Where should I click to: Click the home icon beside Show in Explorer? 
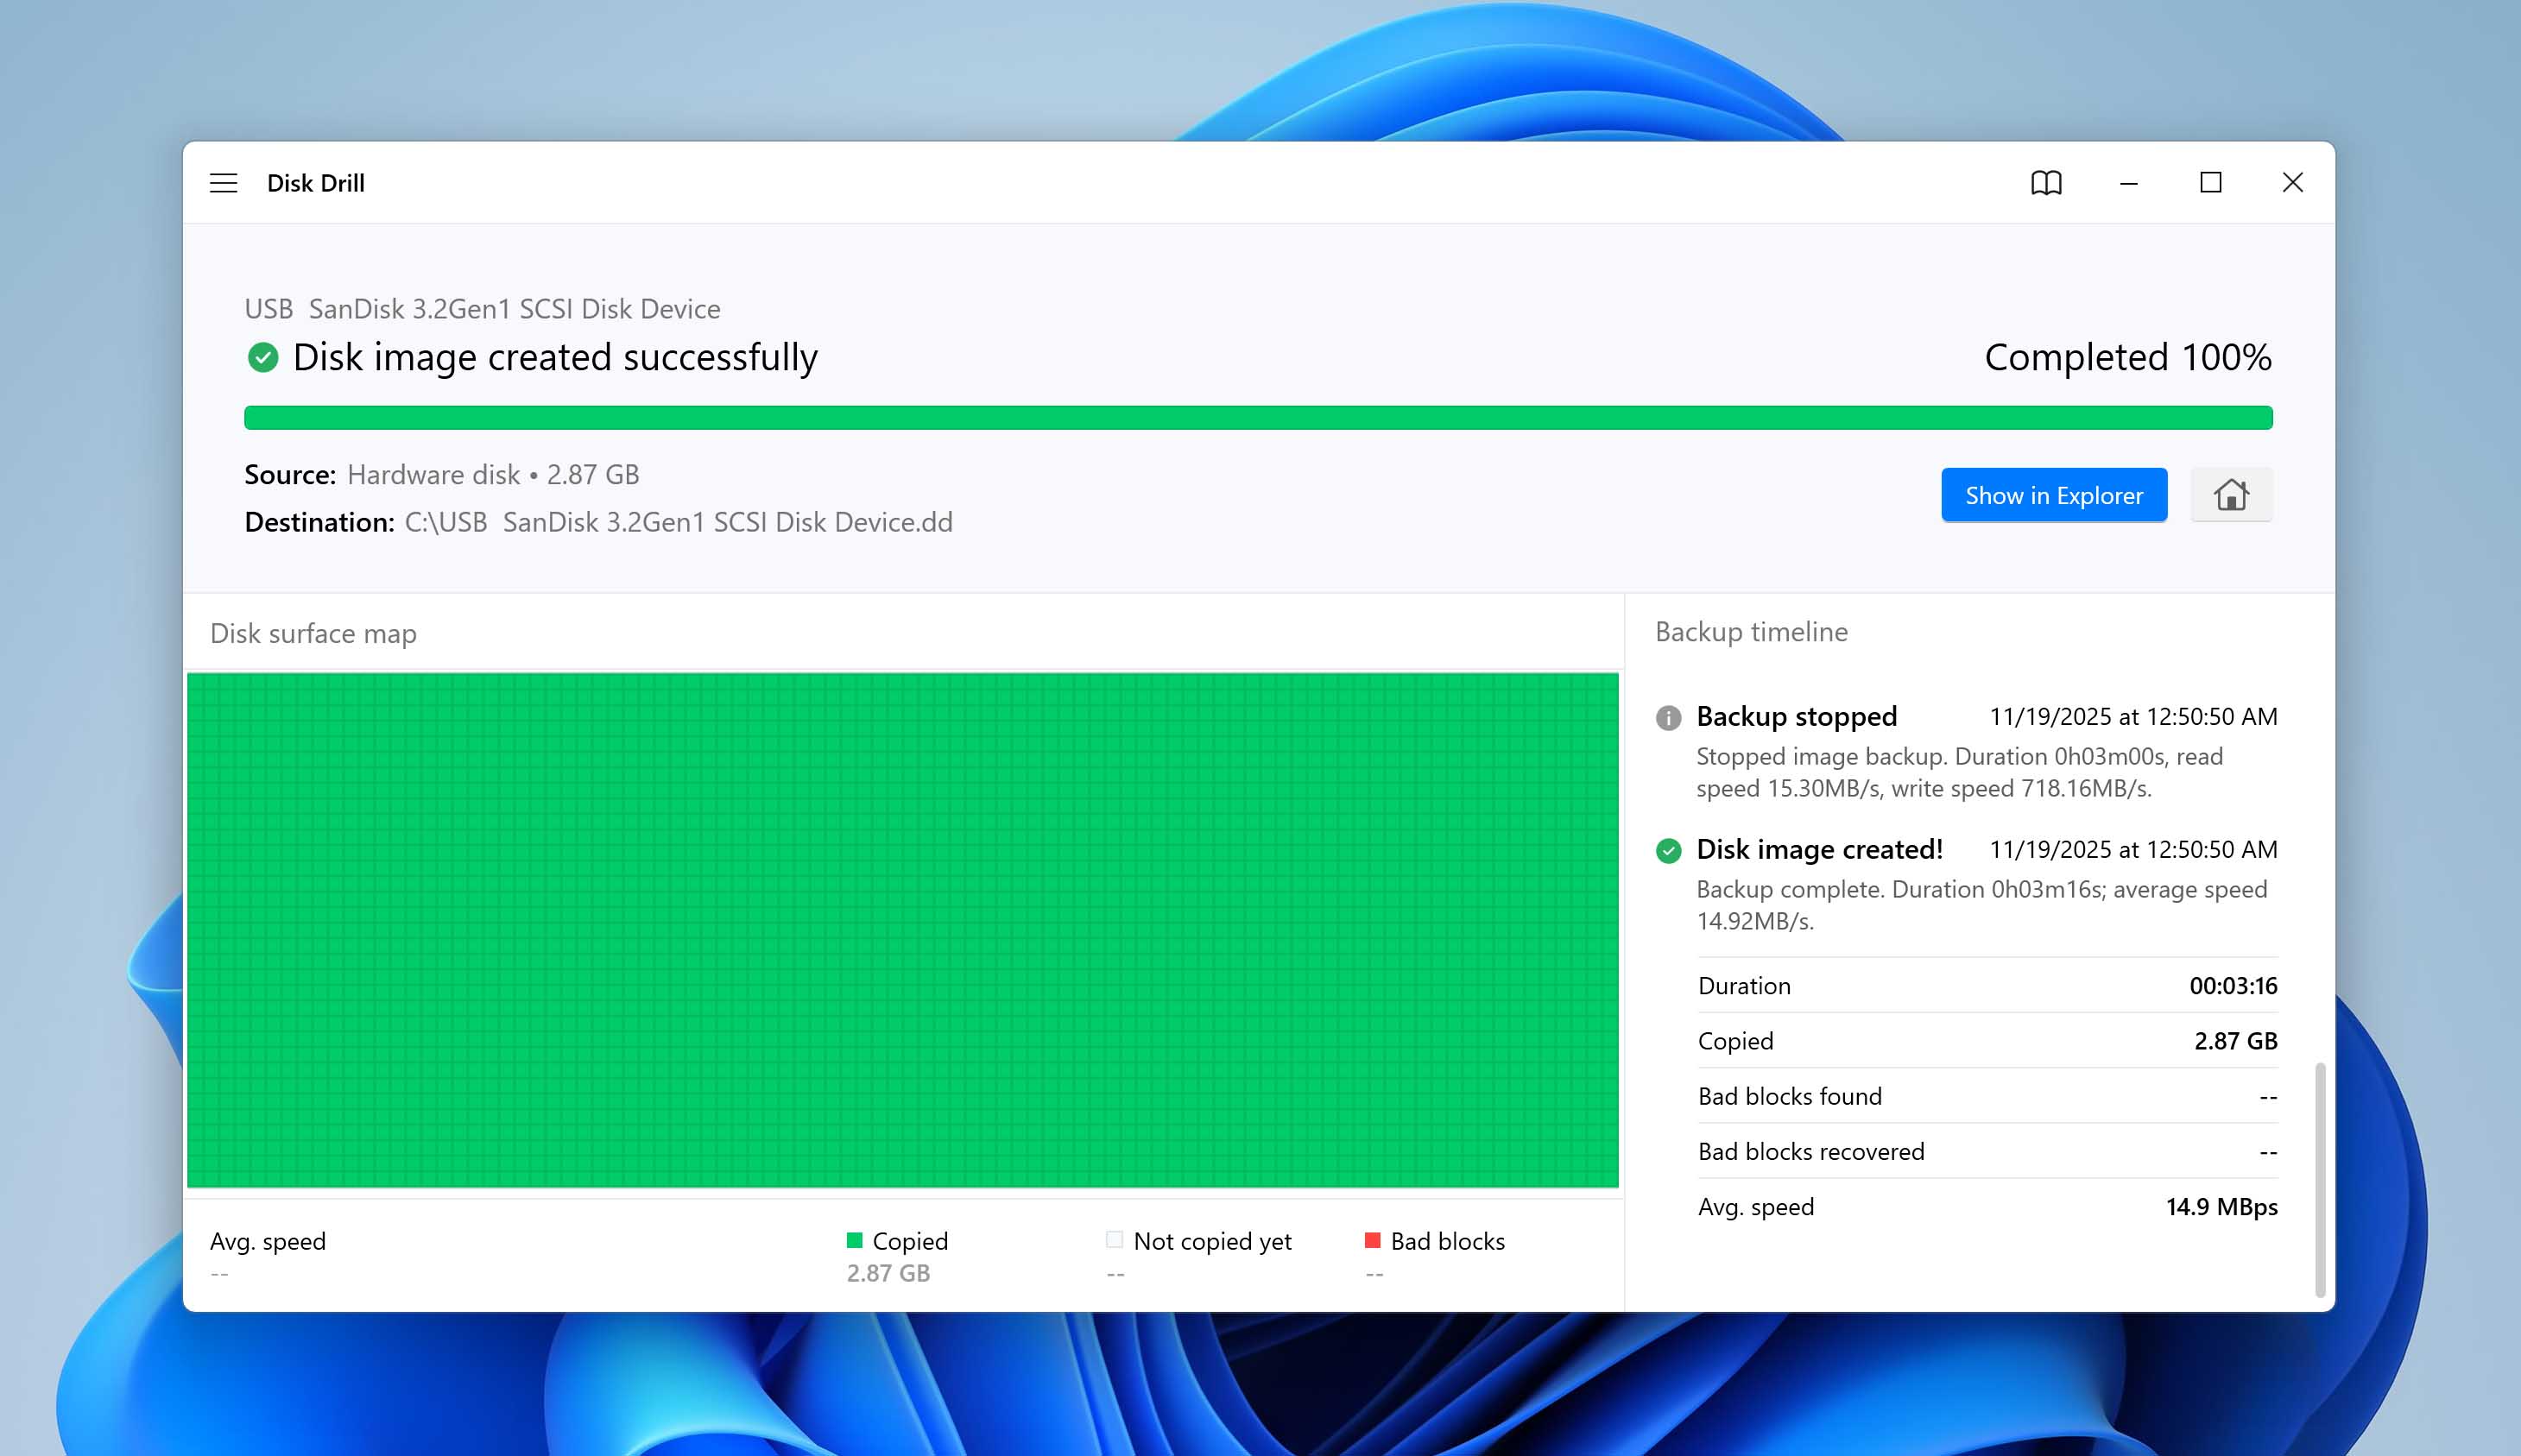click(x=2233, y=494)
